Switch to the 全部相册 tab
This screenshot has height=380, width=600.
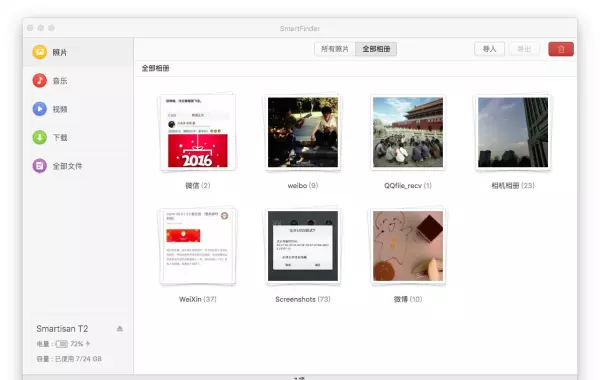(x=376, y=49)
